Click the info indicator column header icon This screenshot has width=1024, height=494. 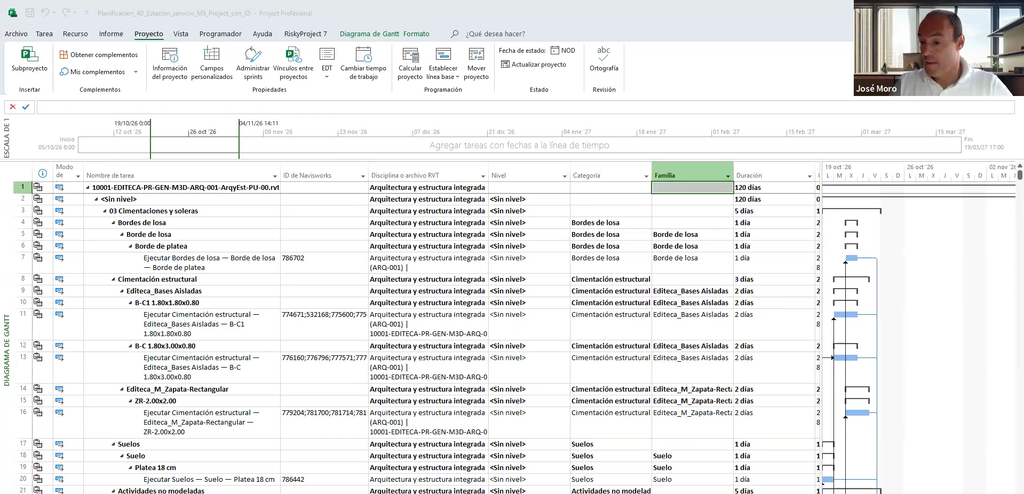42,173
